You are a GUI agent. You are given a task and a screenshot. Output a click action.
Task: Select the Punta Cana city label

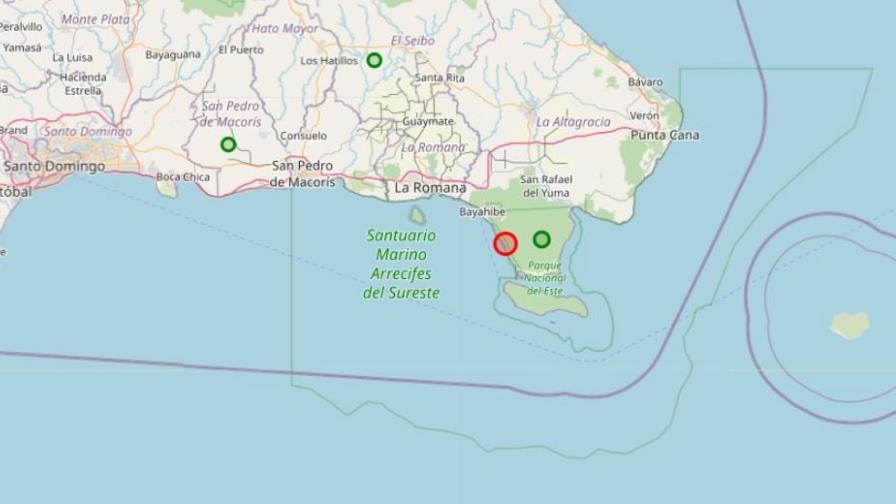[665, 135]
